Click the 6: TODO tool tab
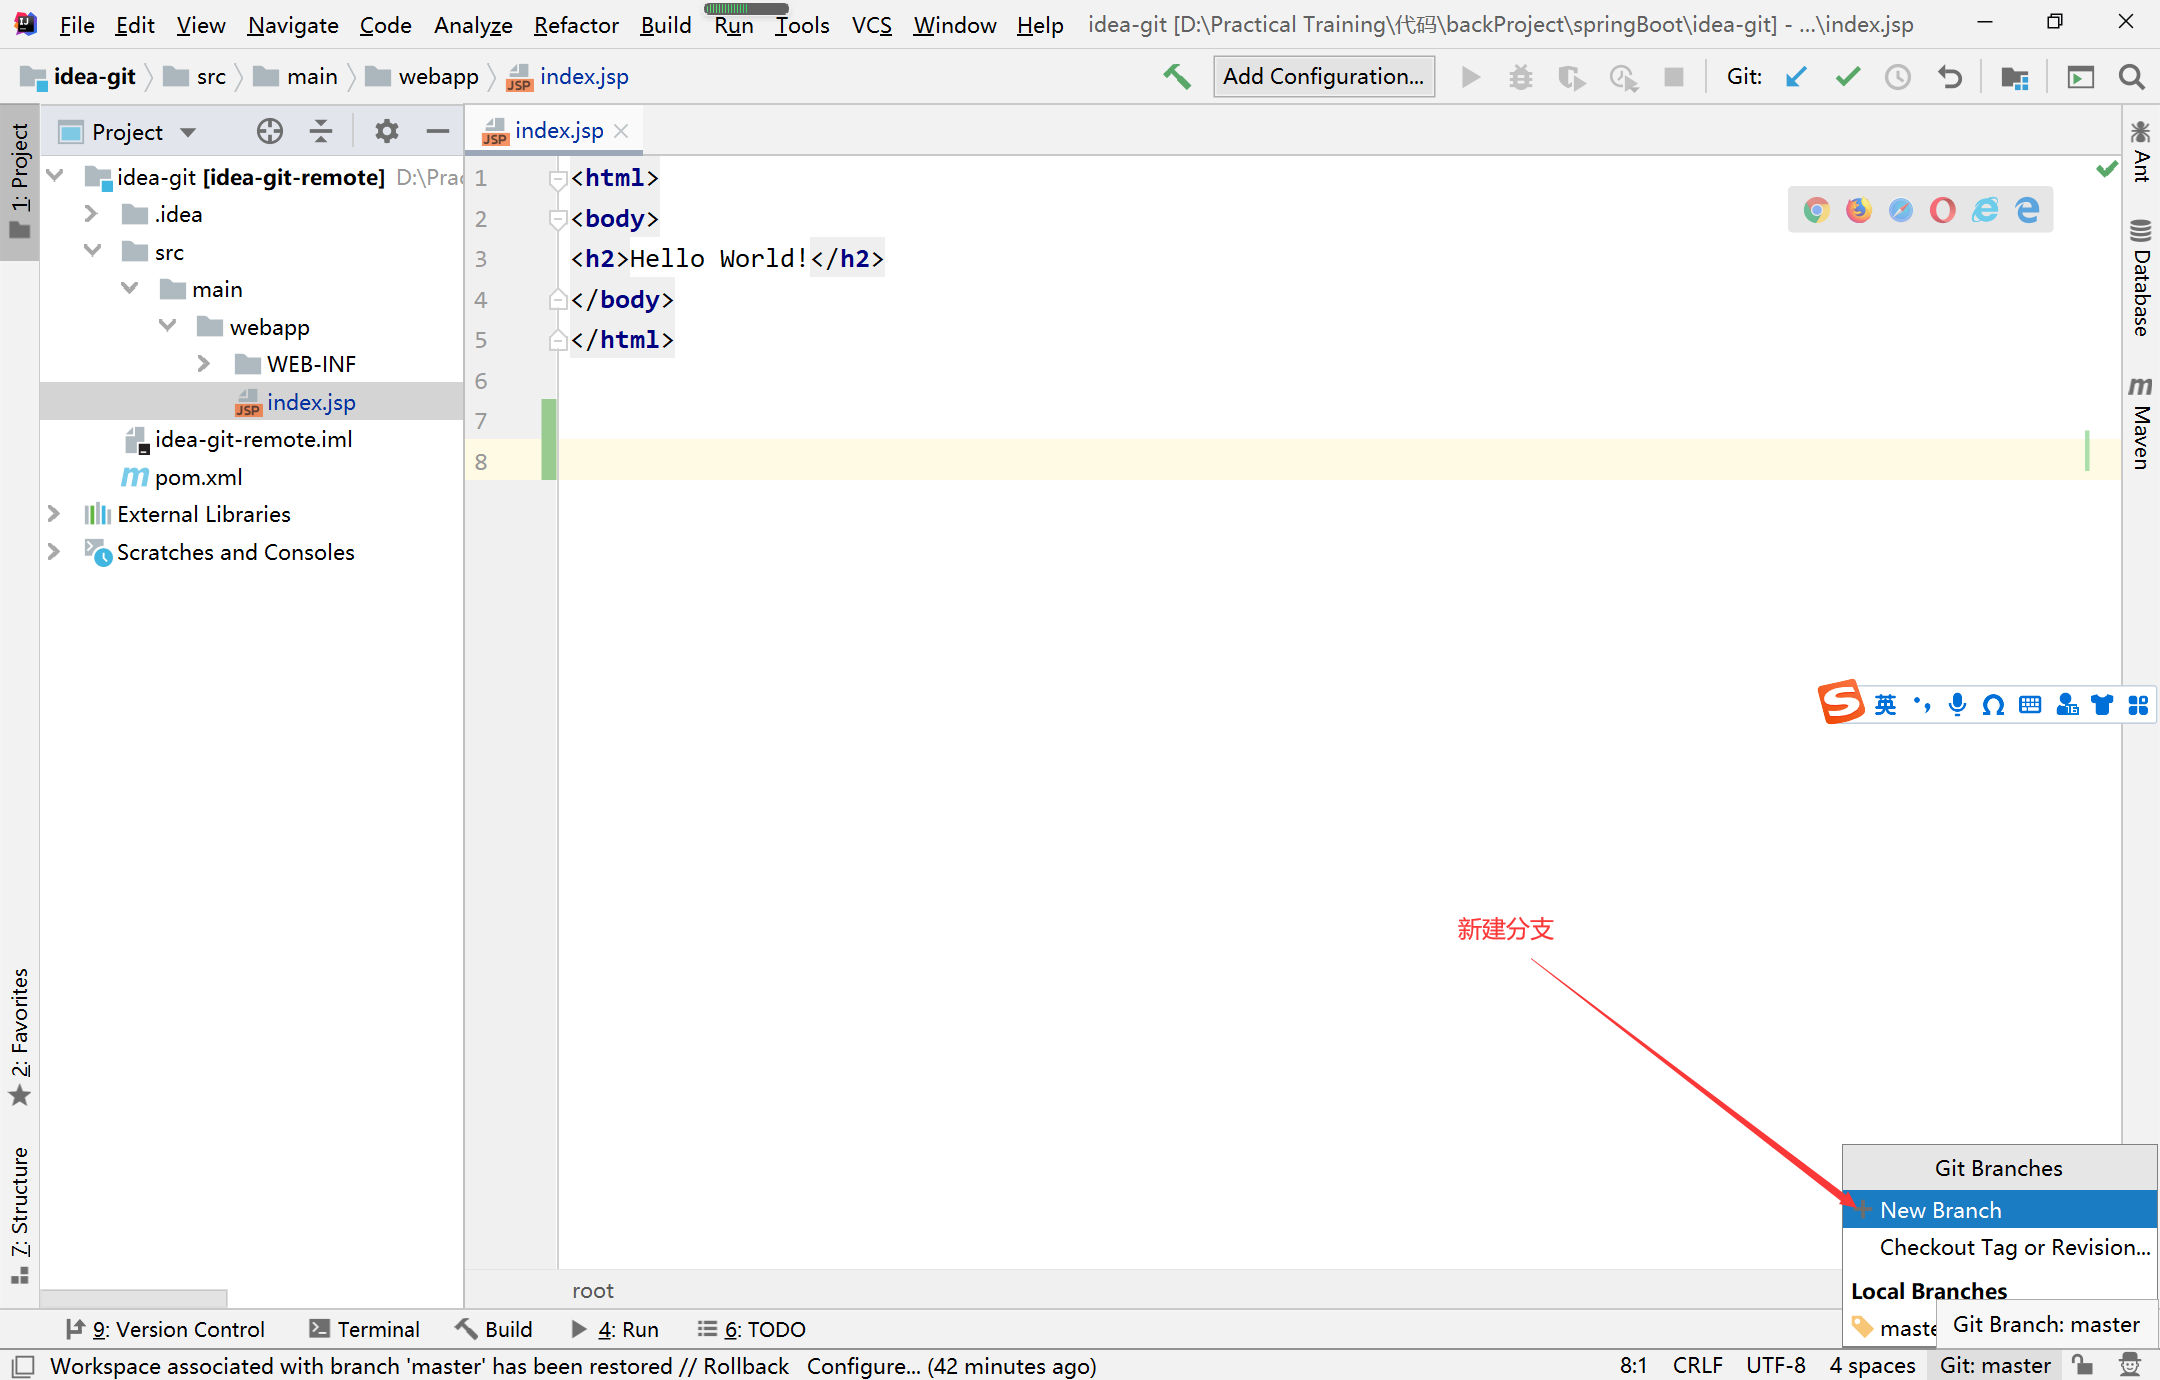Image resolution: width=2160 pixels, height=1380 pixels. click(752, 1329)
